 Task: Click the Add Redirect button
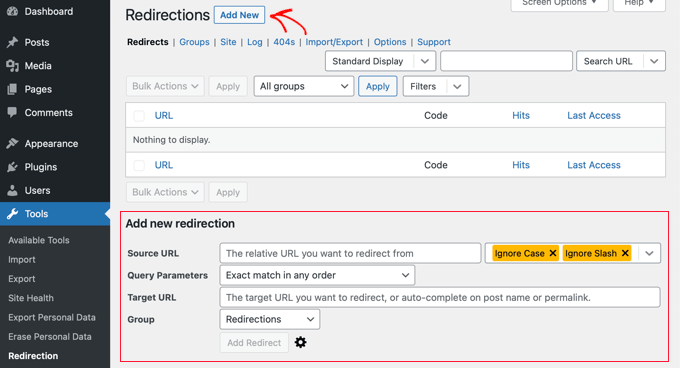pos(254,342)
